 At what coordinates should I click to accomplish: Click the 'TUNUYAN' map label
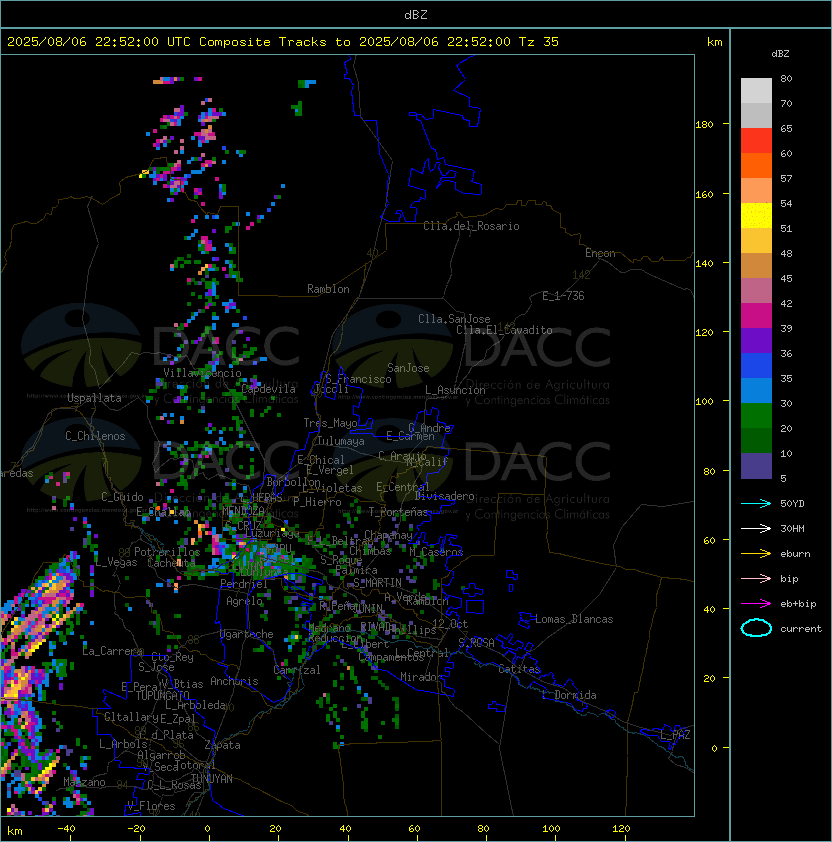212,779
